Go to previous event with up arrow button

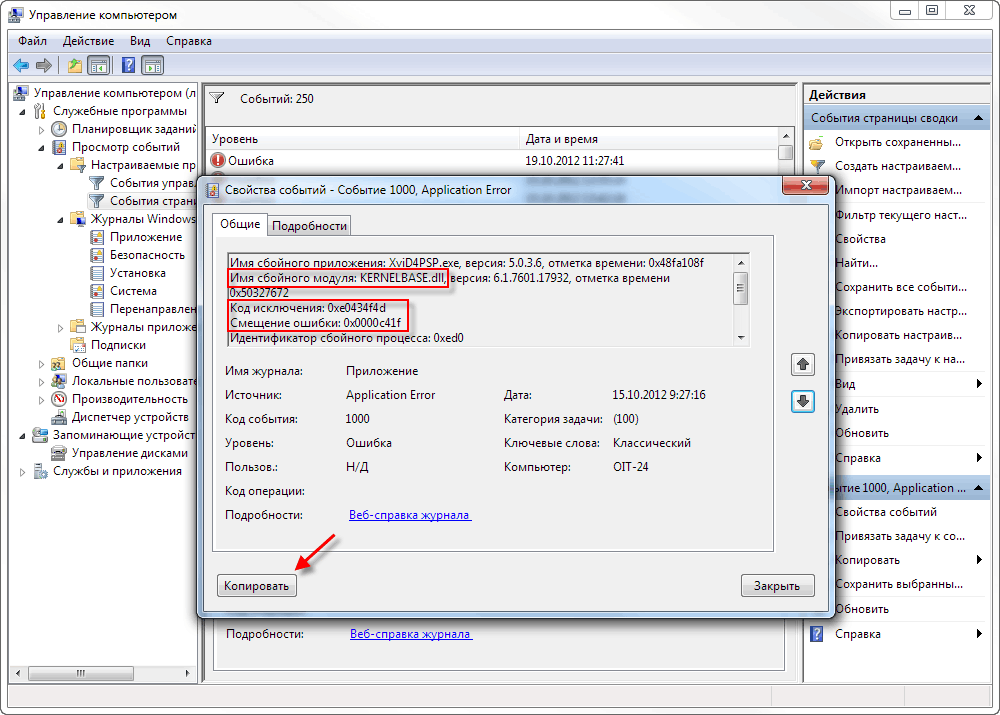click(802, 365)
